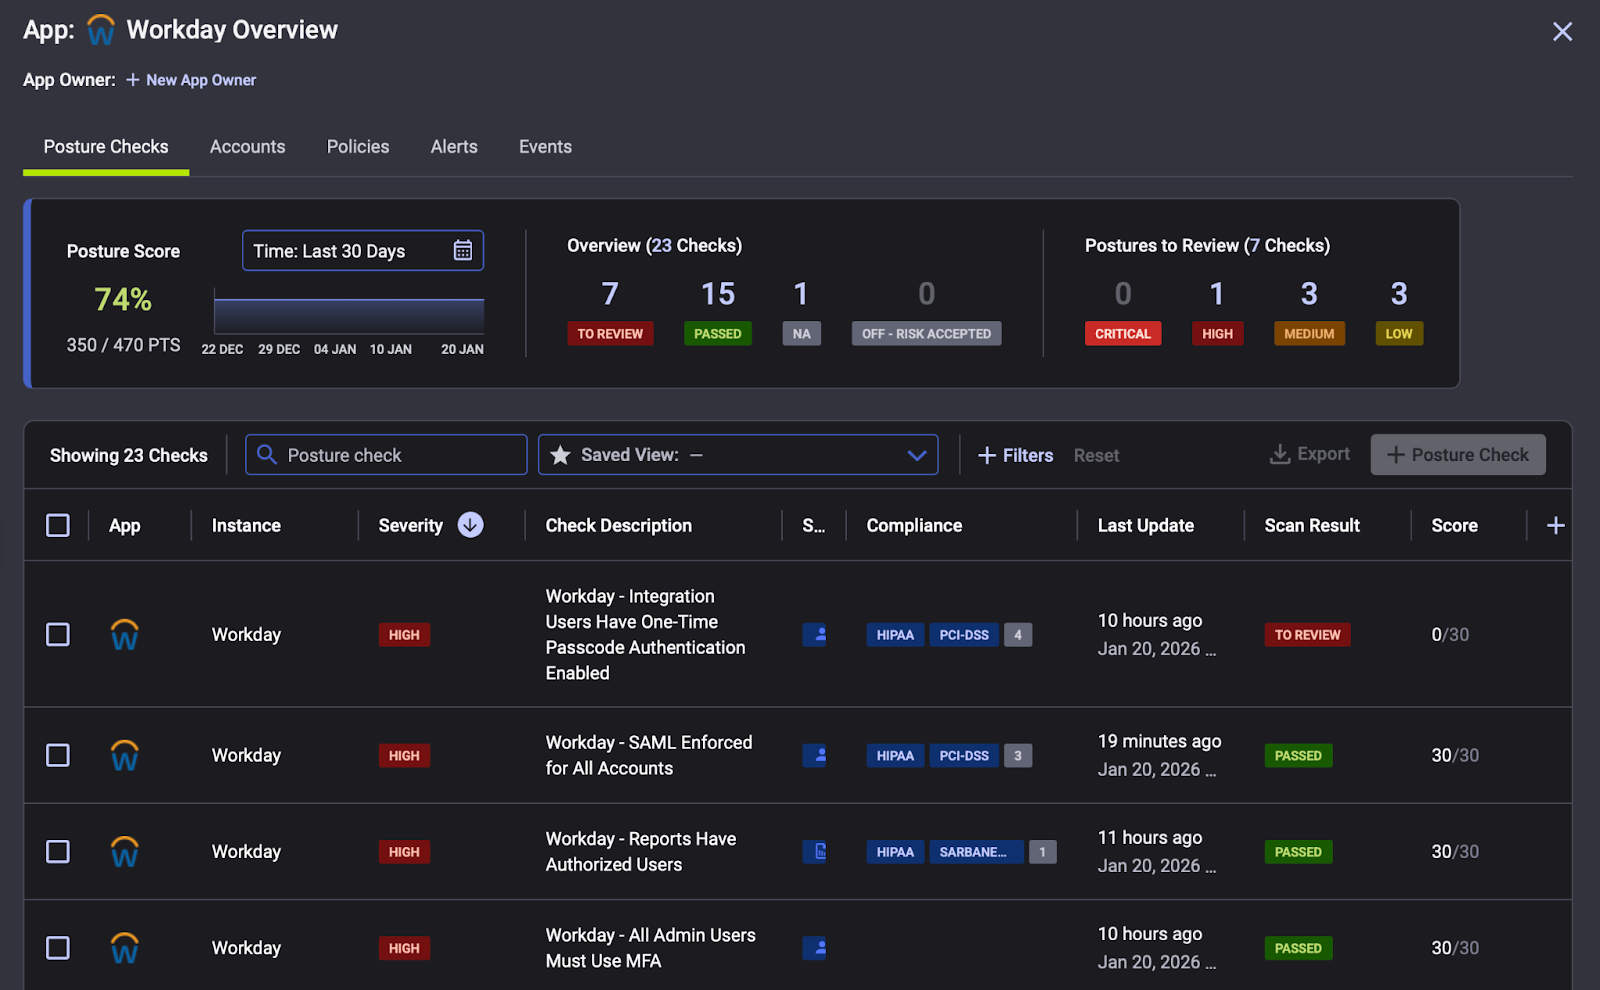The width and height of the screenshot is (1600, 990).
Task: Sort by Instance column header
Action: [x=246, y=525]
